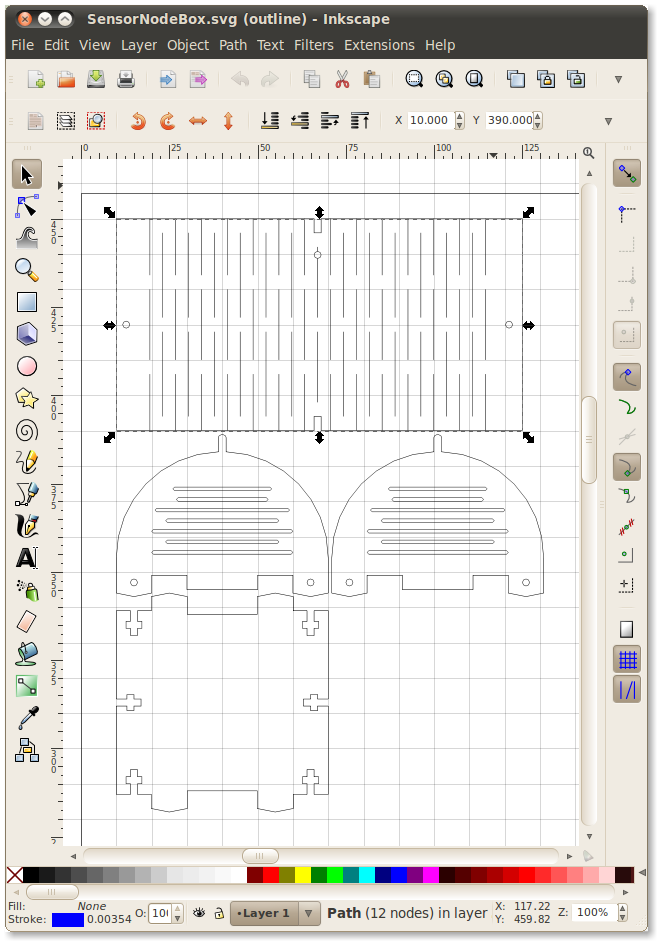The height and width of the screenshot is (941, 657).
Task: Pick the color Dropper tool
Action: (x=27, y=718)
